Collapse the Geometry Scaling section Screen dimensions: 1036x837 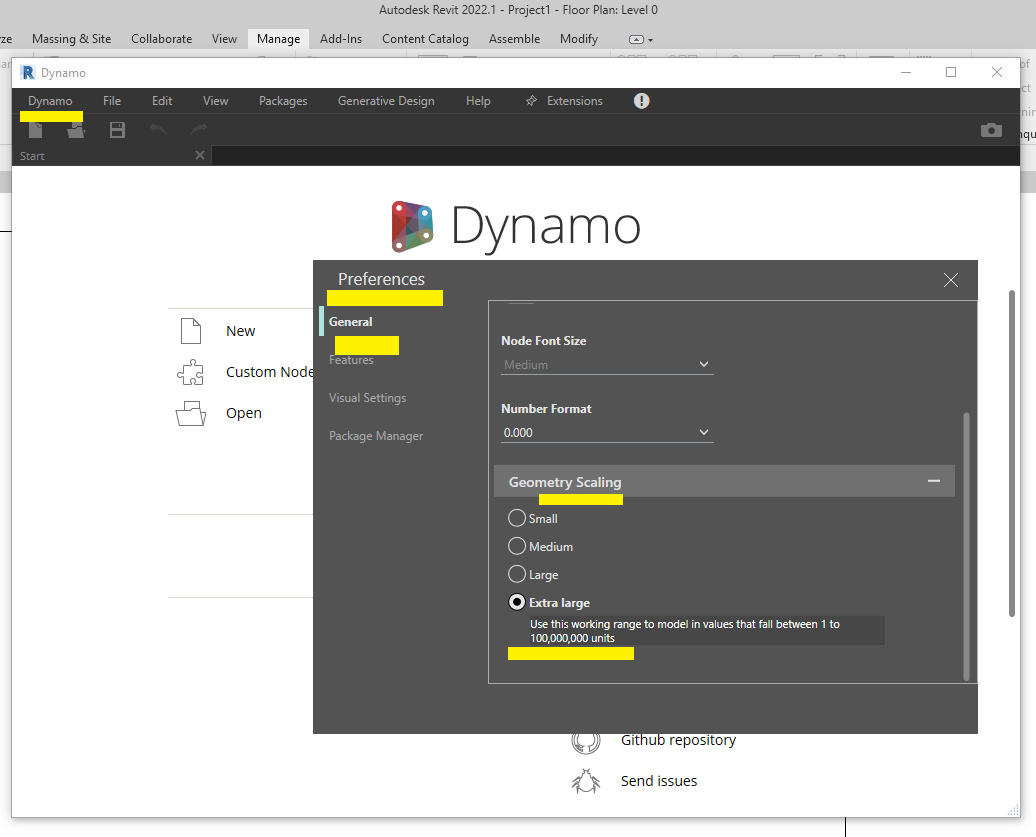point(934,480)
